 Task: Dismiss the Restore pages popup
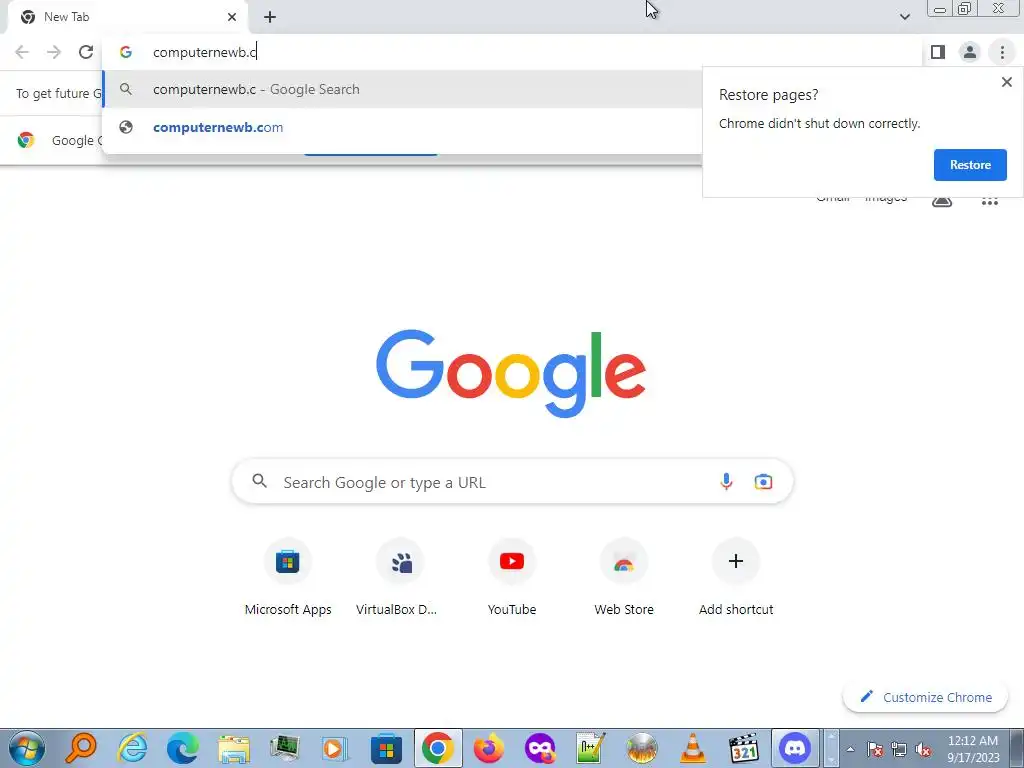[x=1006, y=82]
